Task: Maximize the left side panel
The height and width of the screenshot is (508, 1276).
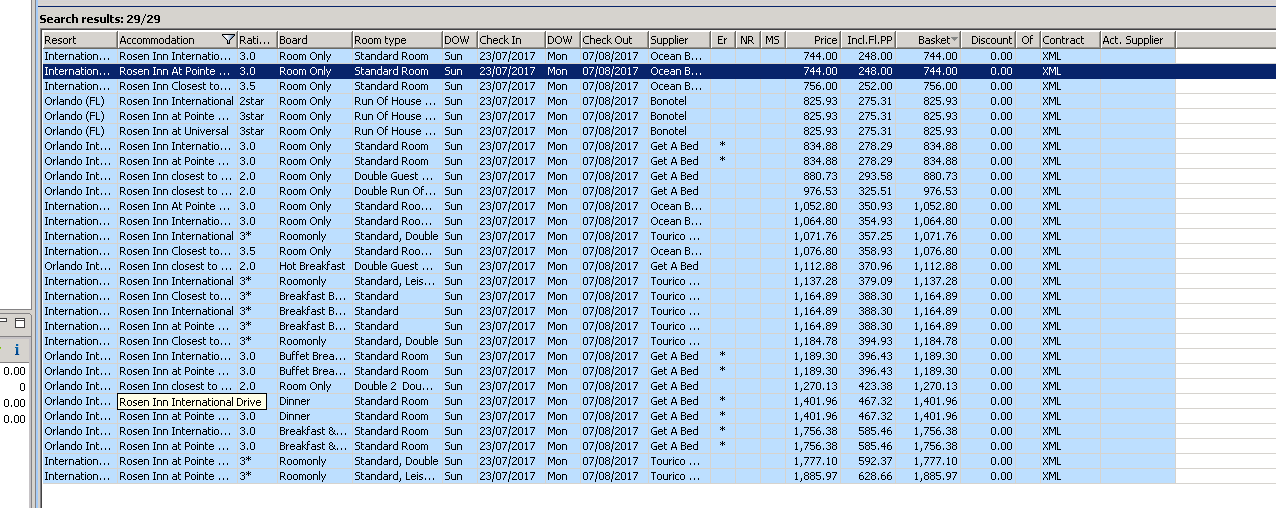Action: (20, 323)
